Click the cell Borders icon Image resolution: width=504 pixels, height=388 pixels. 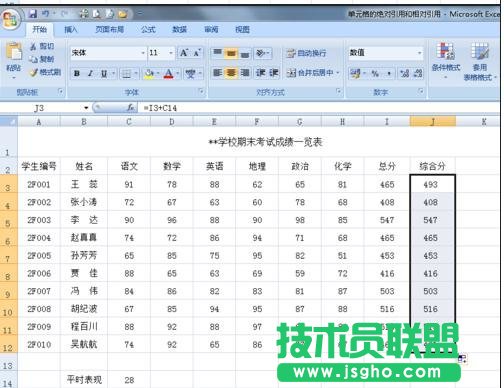[x=126, y=73]
